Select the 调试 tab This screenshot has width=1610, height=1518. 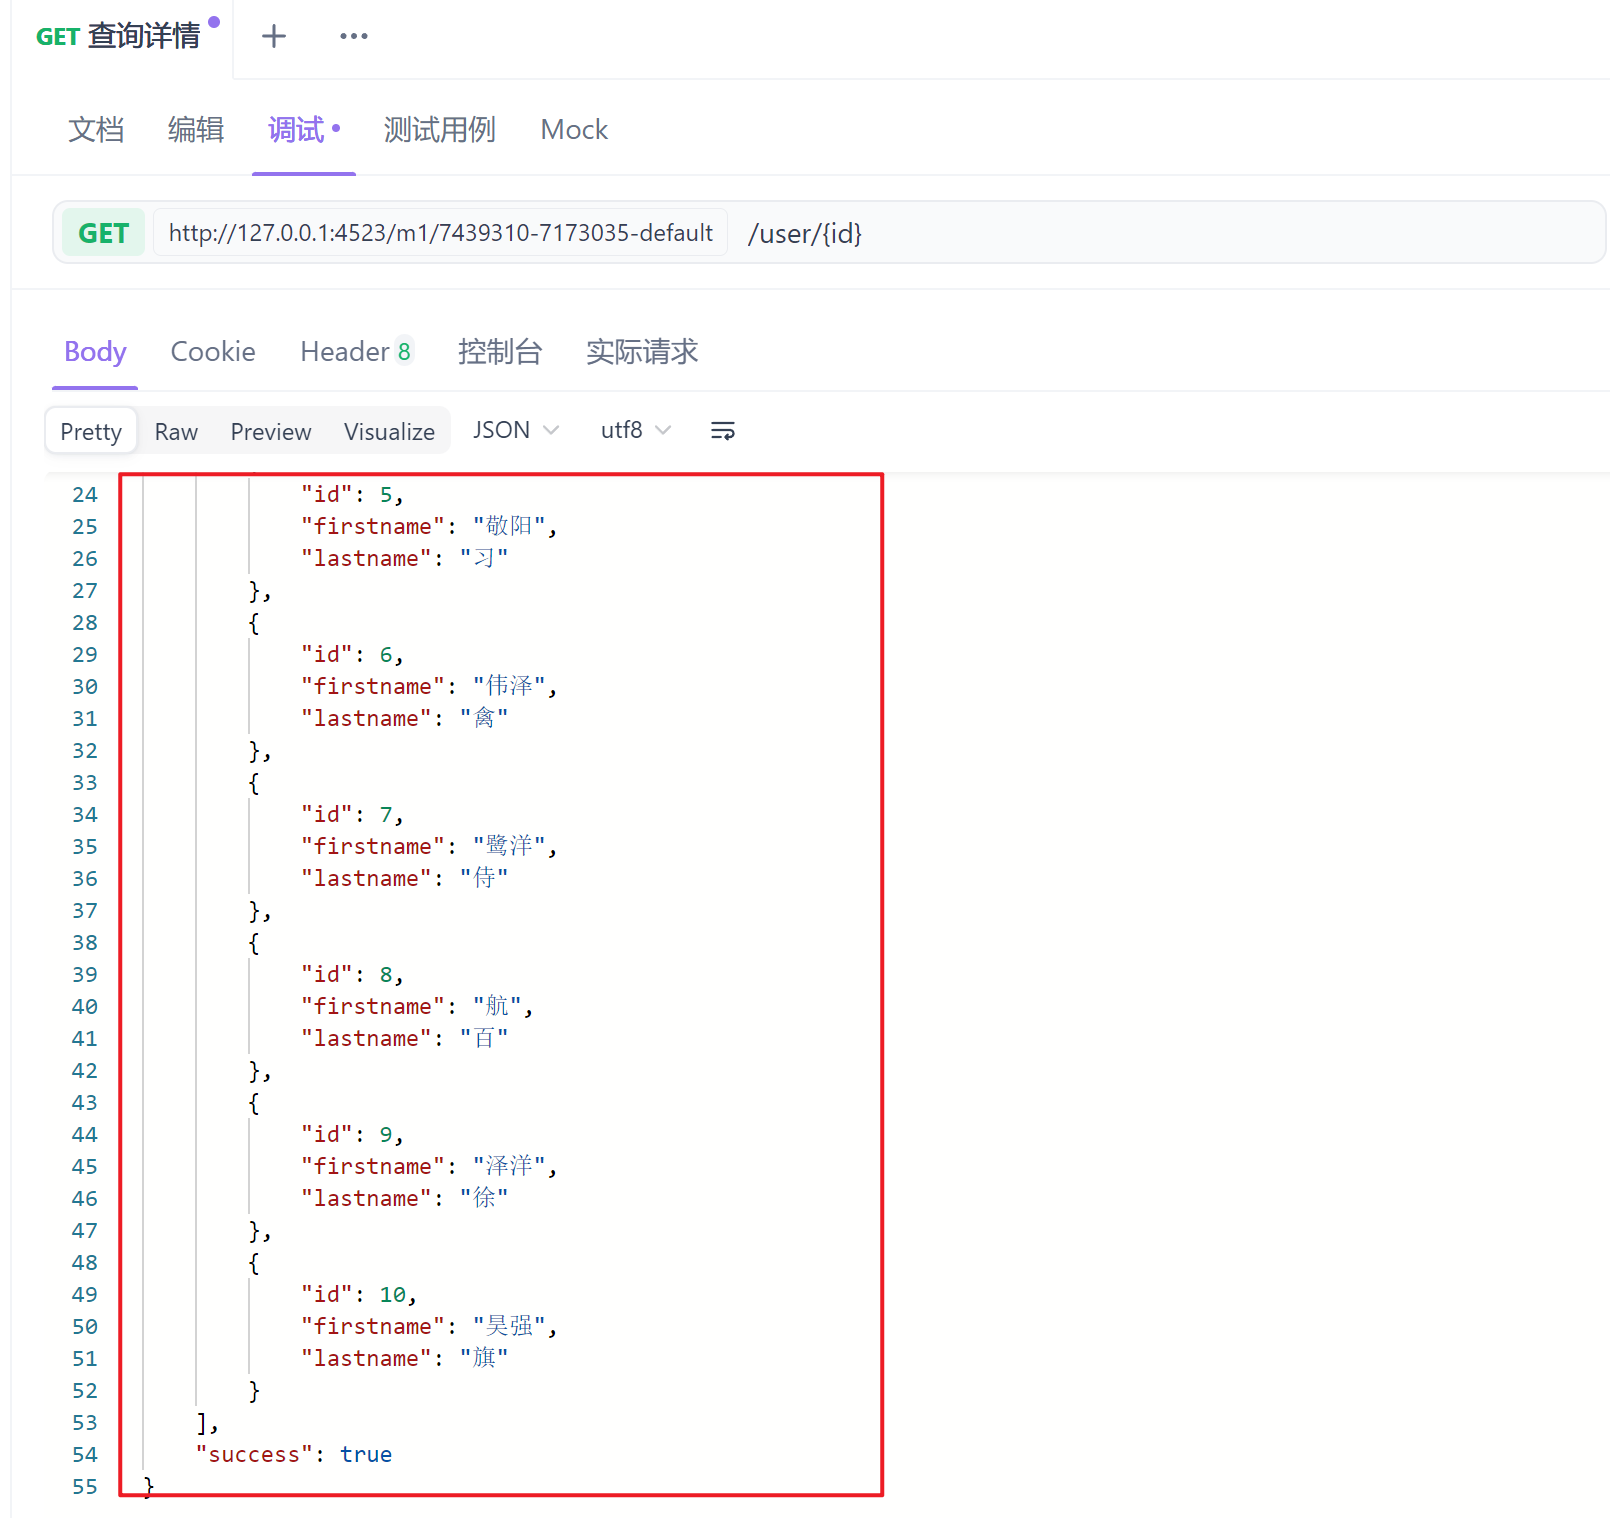coord(304,129)
